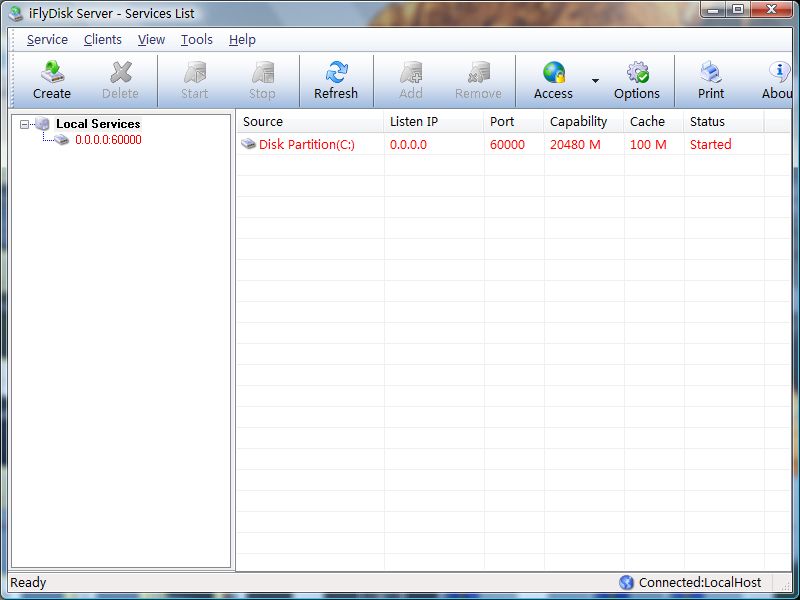Sort list by Status column header
This screenshot has height=600, width=800.
(723, 122)
